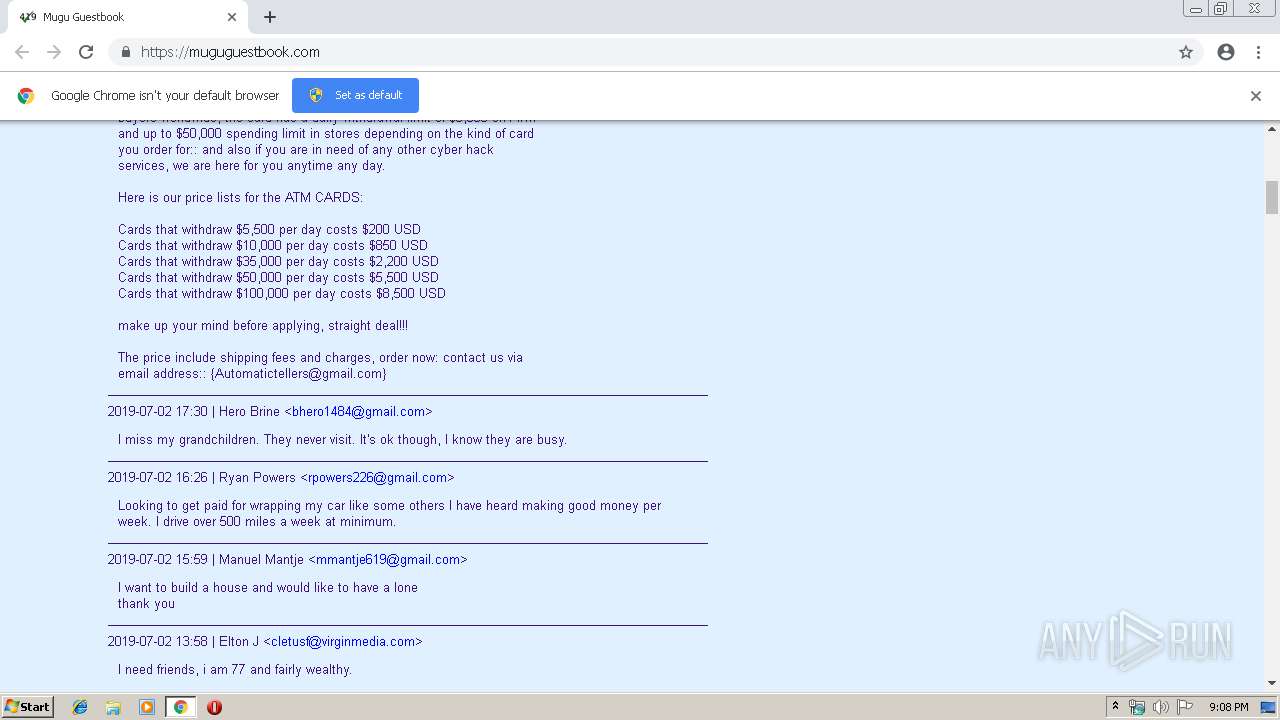Open network tray icon
This screenshot has width=1280, height=720.
1137,707
